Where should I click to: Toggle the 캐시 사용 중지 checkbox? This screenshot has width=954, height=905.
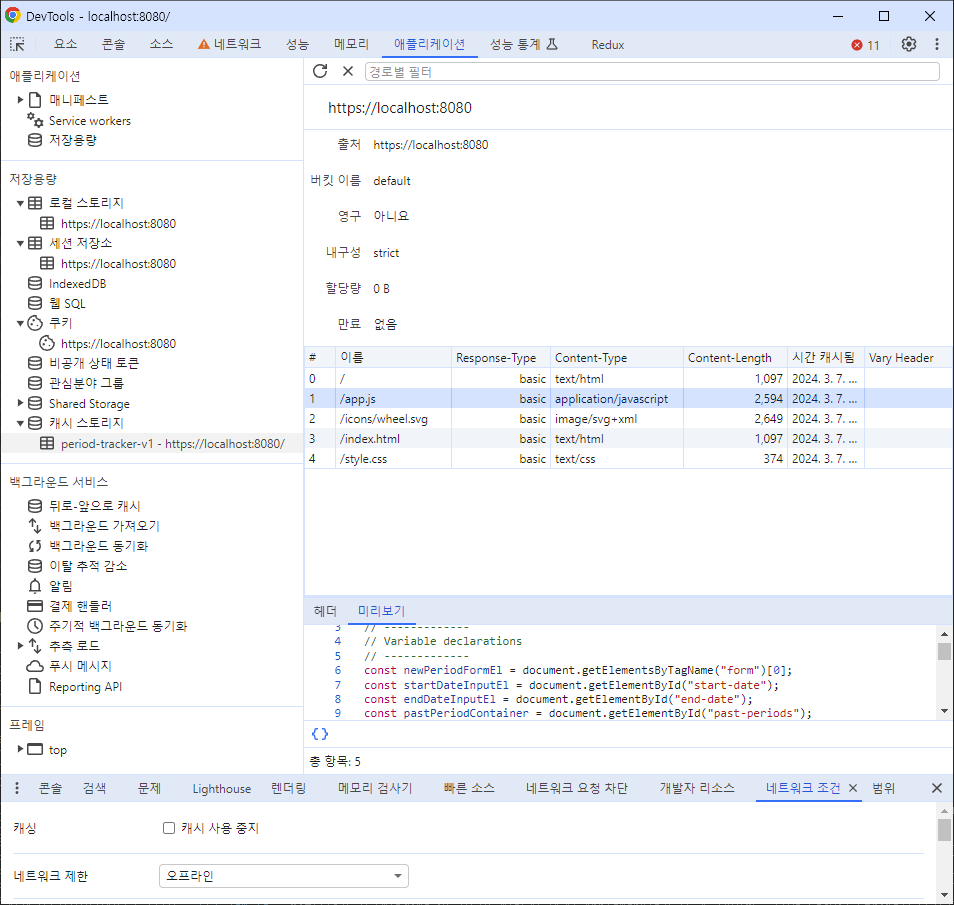pyautogui.click(x=169, y=828)
